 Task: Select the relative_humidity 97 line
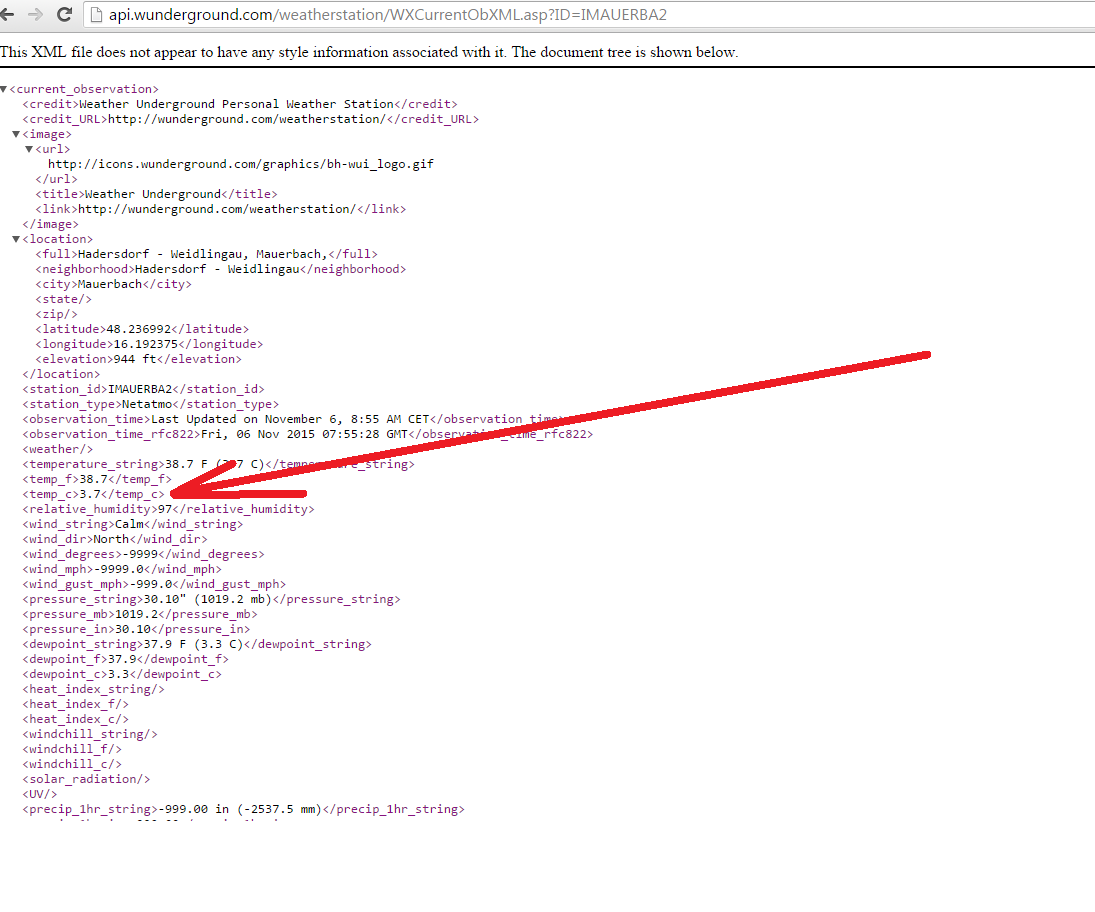pyautogui.click(x=168, y=509)
